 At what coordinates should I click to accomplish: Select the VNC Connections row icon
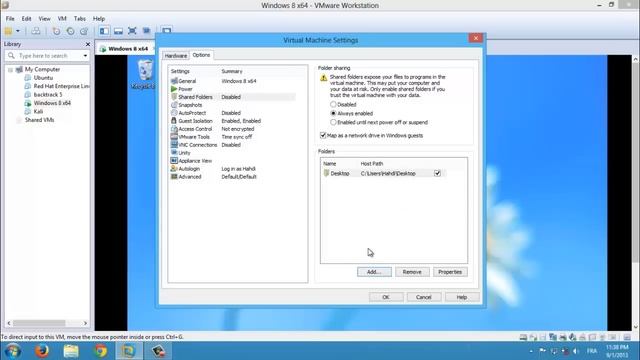point(174,144)
